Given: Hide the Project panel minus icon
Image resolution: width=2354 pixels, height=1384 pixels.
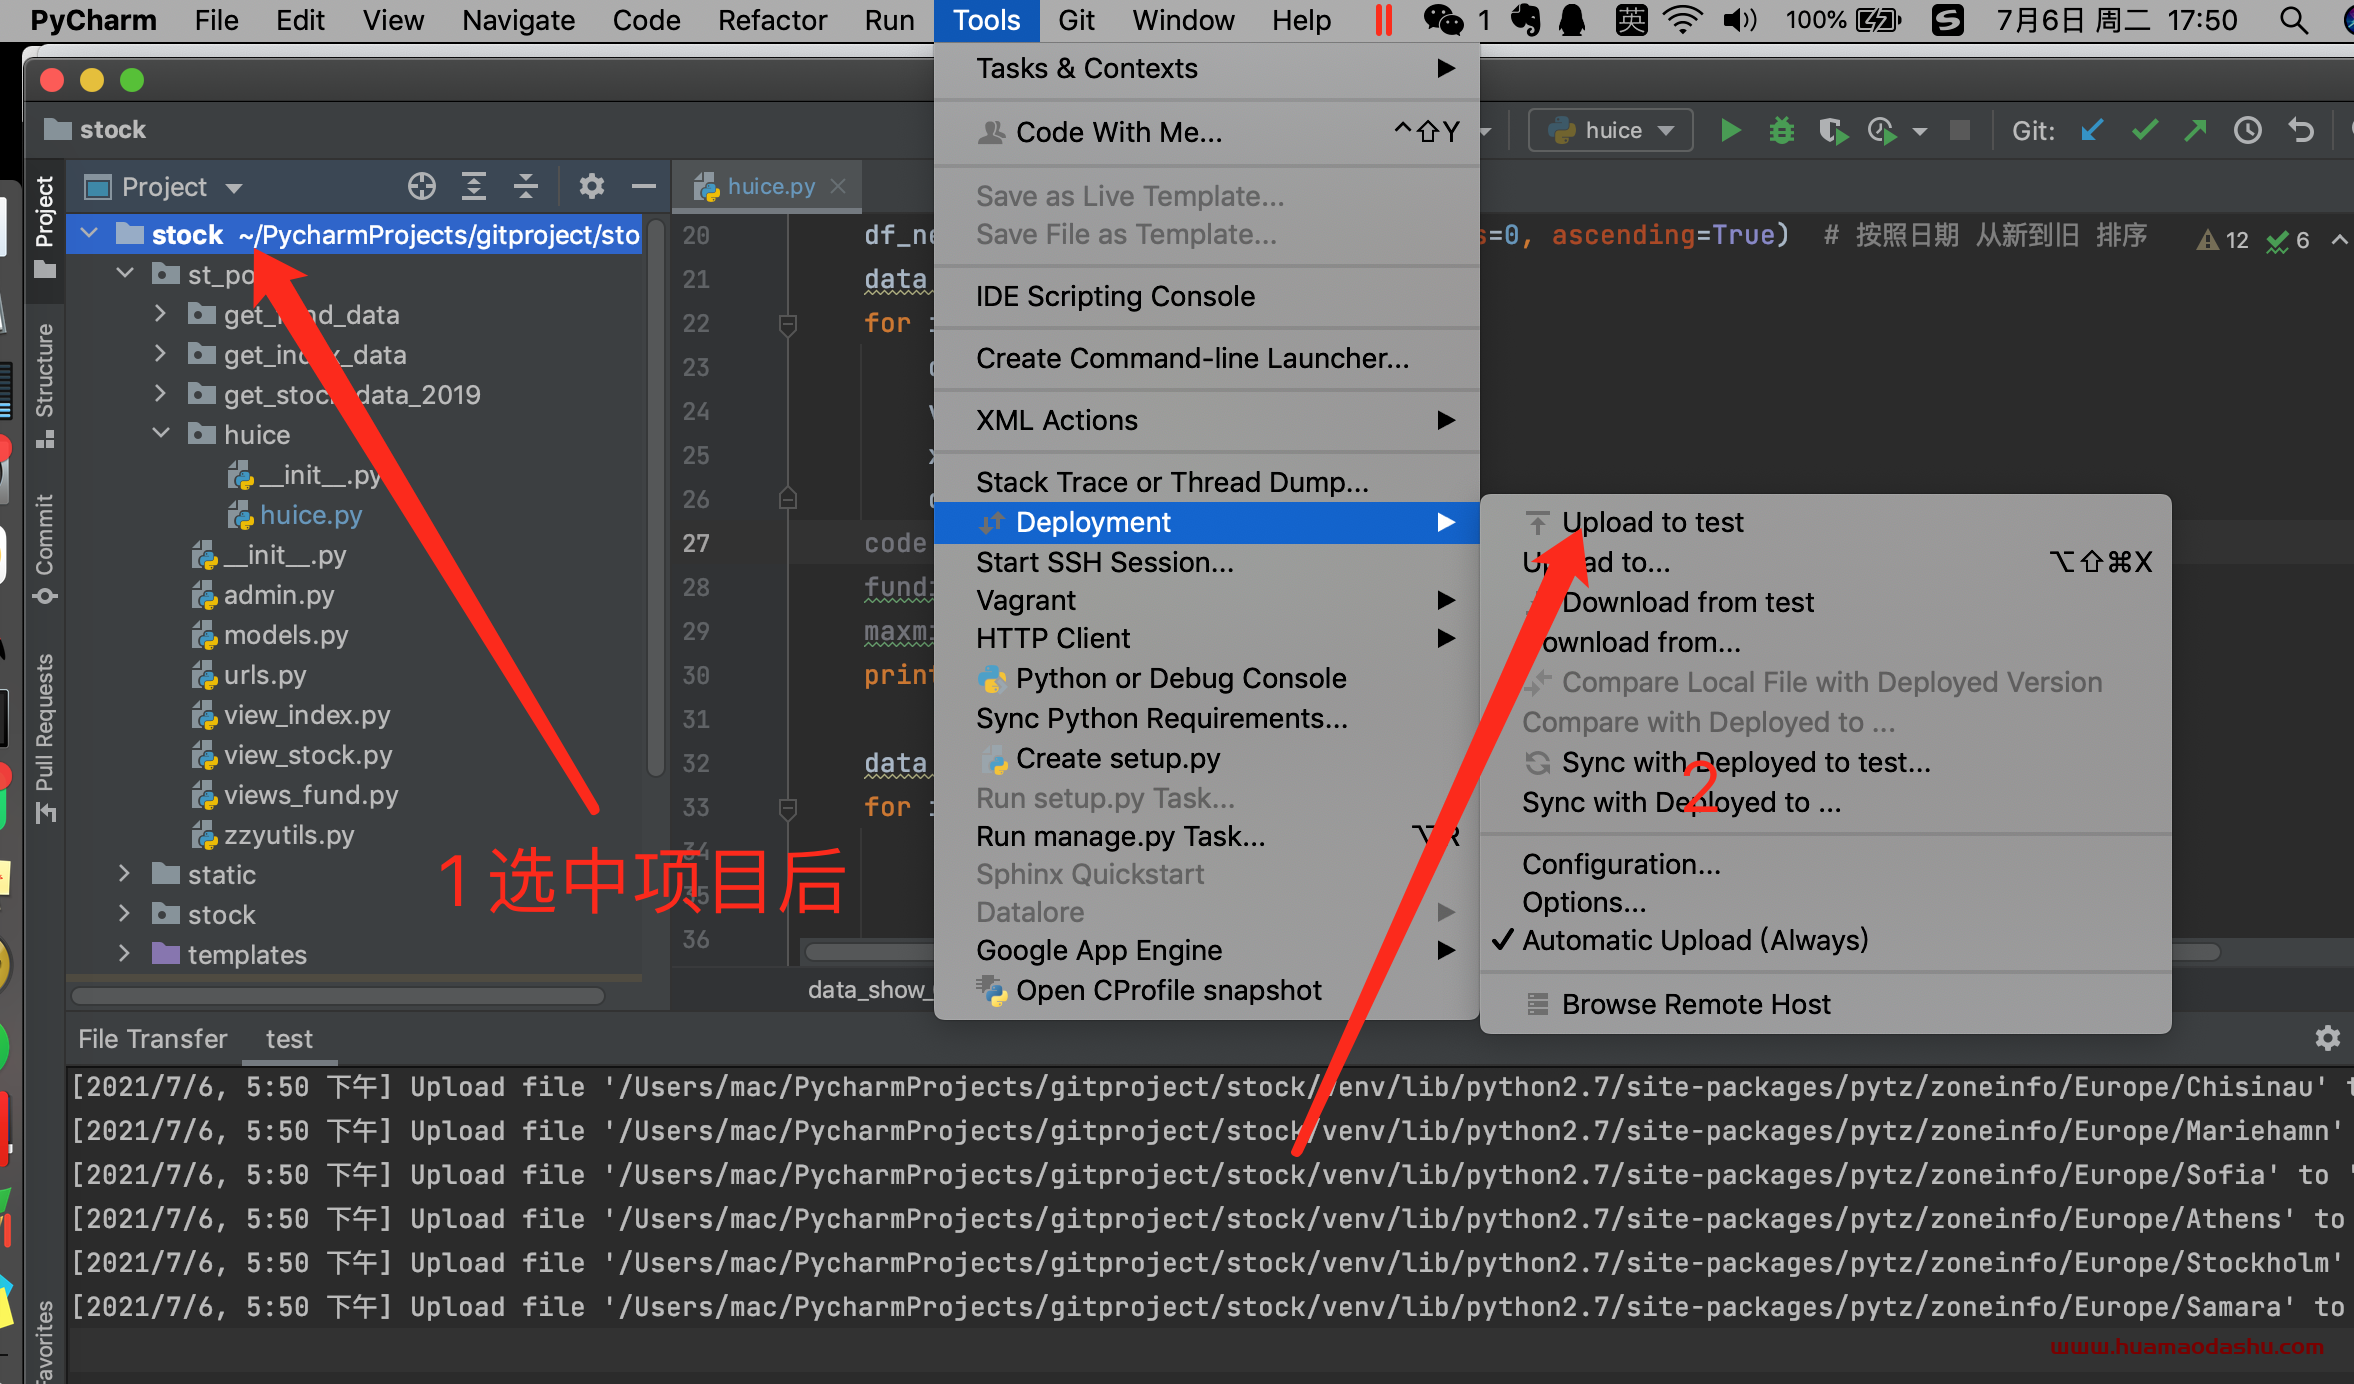Looking at the screenshot, I should tap(644, 186).
